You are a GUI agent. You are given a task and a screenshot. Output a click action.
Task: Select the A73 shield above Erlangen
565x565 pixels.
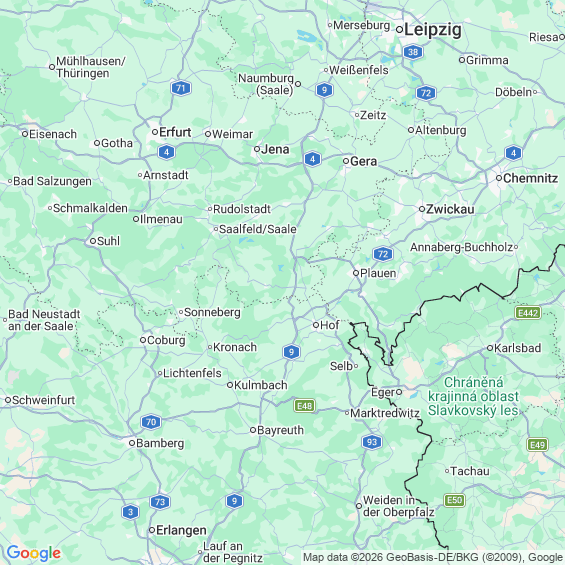coord(160,502)
